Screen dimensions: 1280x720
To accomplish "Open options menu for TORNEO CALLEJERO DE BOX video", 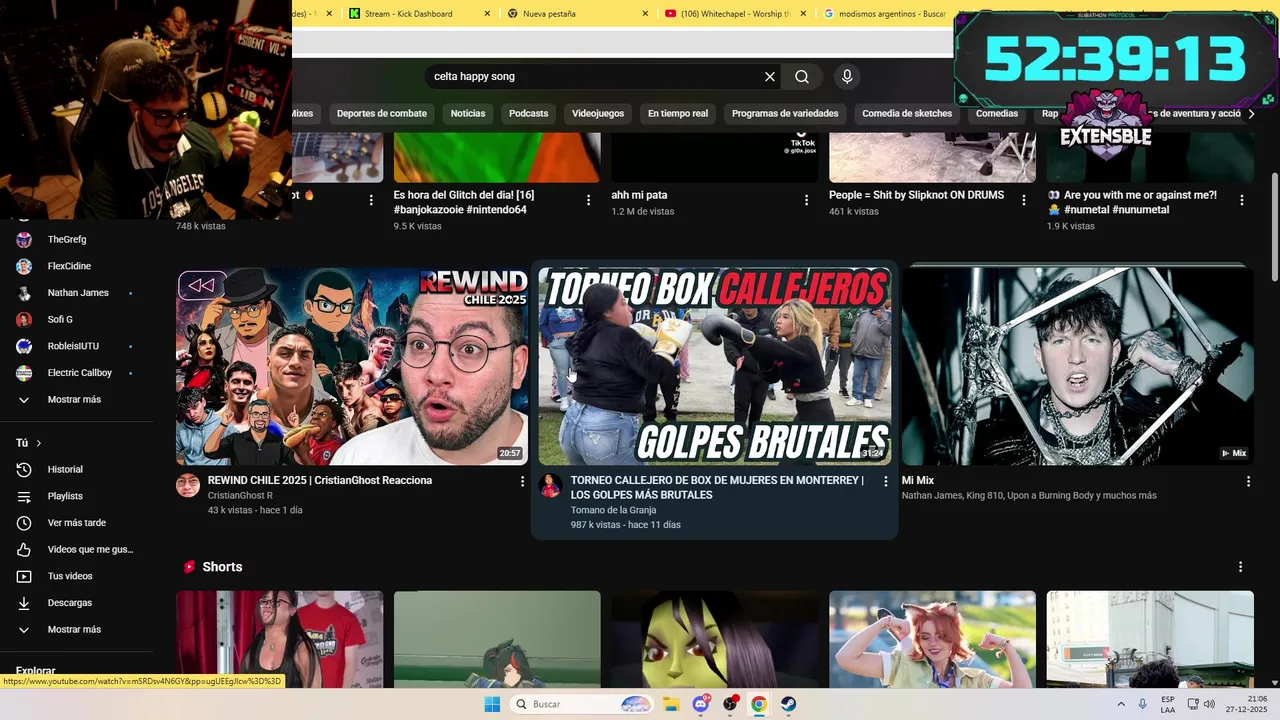I will click(x=885, y=481).
